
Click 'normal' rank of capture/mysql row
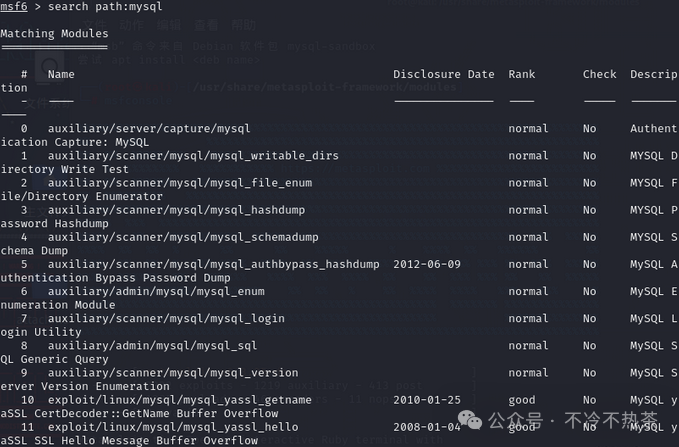(x=528, y=129)
